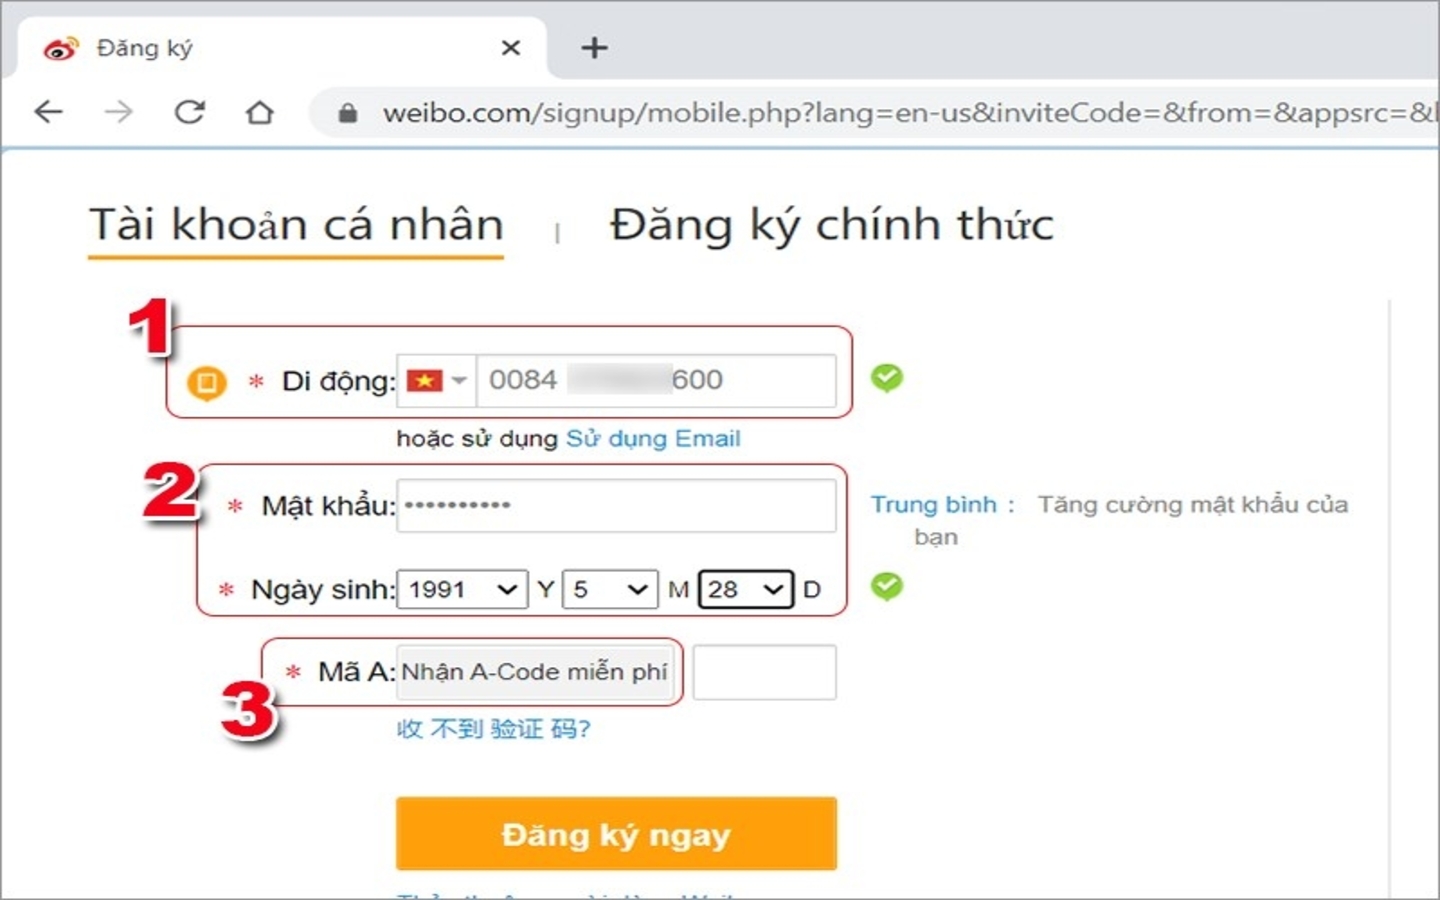Click the green checkmark beside the phone number
Image resolution: width=1440 pixels, height=900 pixels.
pos(888,376)
